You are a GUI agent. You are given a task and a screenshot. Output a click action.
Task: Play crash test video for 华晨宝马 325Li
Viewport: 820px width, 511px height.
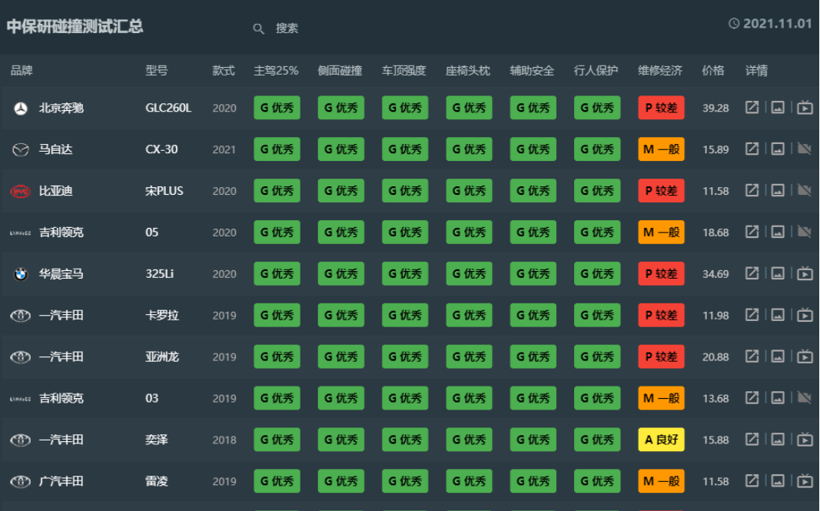point(804,274)
